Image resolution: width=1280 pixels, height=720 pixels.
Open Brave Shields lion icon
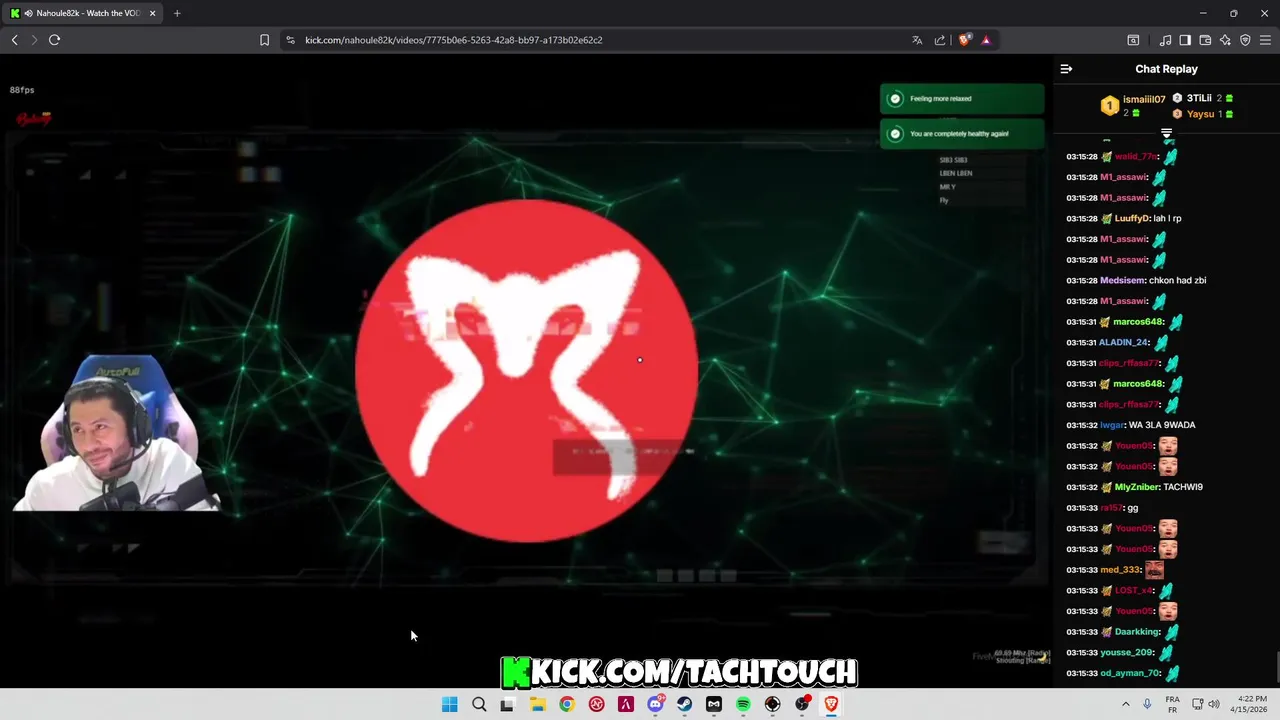tap(964, 40)
